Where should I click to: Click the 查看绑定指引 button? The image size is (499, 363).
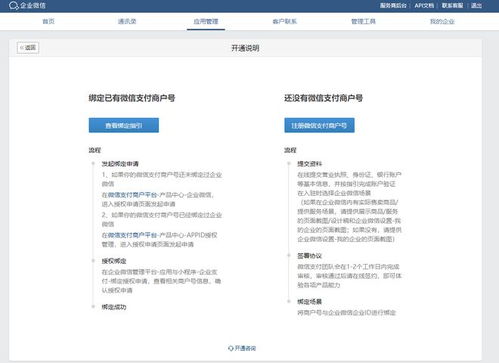124,125
